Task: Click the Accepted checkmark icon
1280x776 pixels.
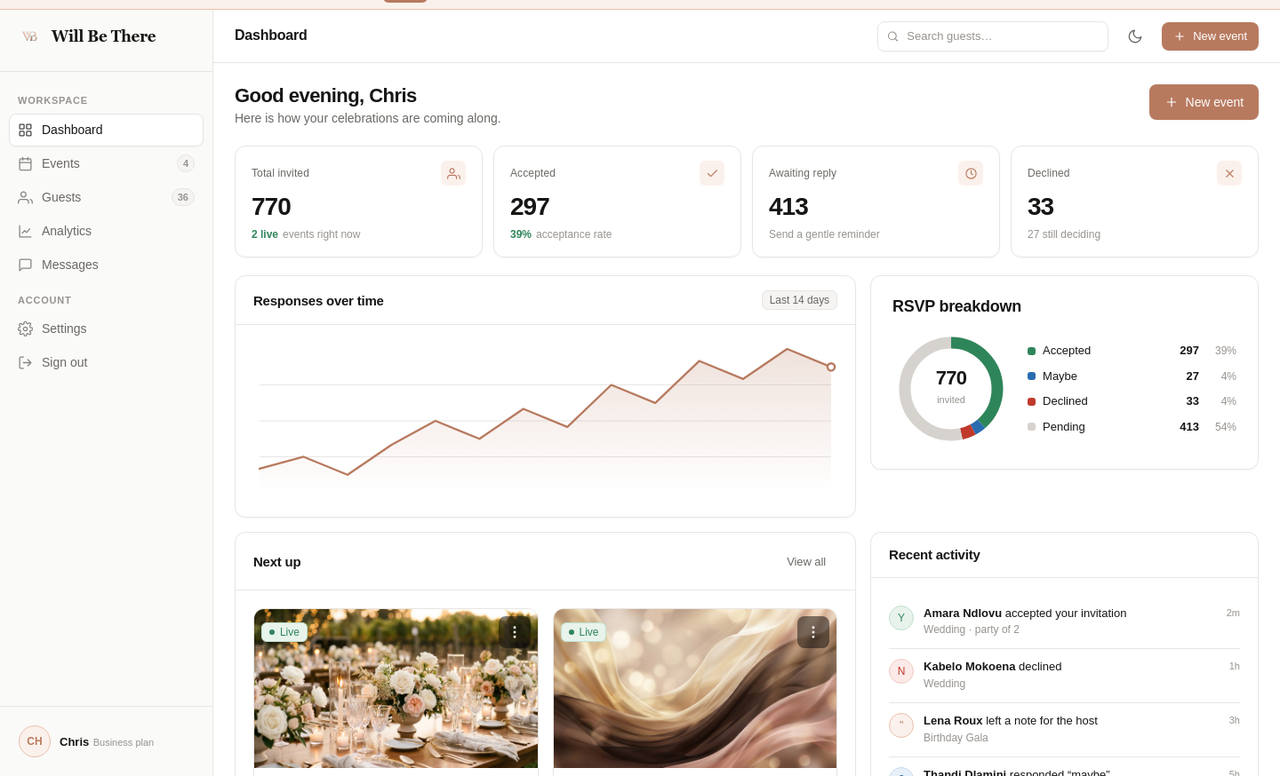Action: click(x=712, y=173)
